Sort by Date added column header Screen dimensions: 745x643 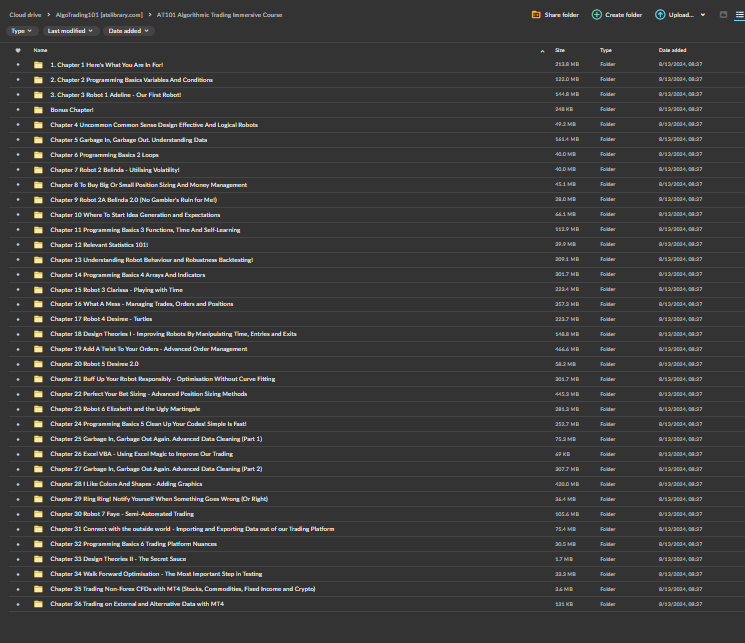672,50
